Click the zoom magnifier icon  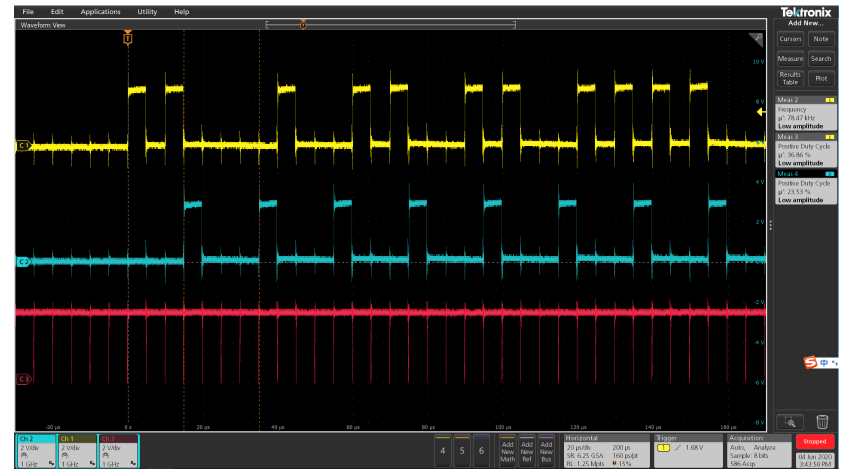pyautogui.click(x=790, y=422)
